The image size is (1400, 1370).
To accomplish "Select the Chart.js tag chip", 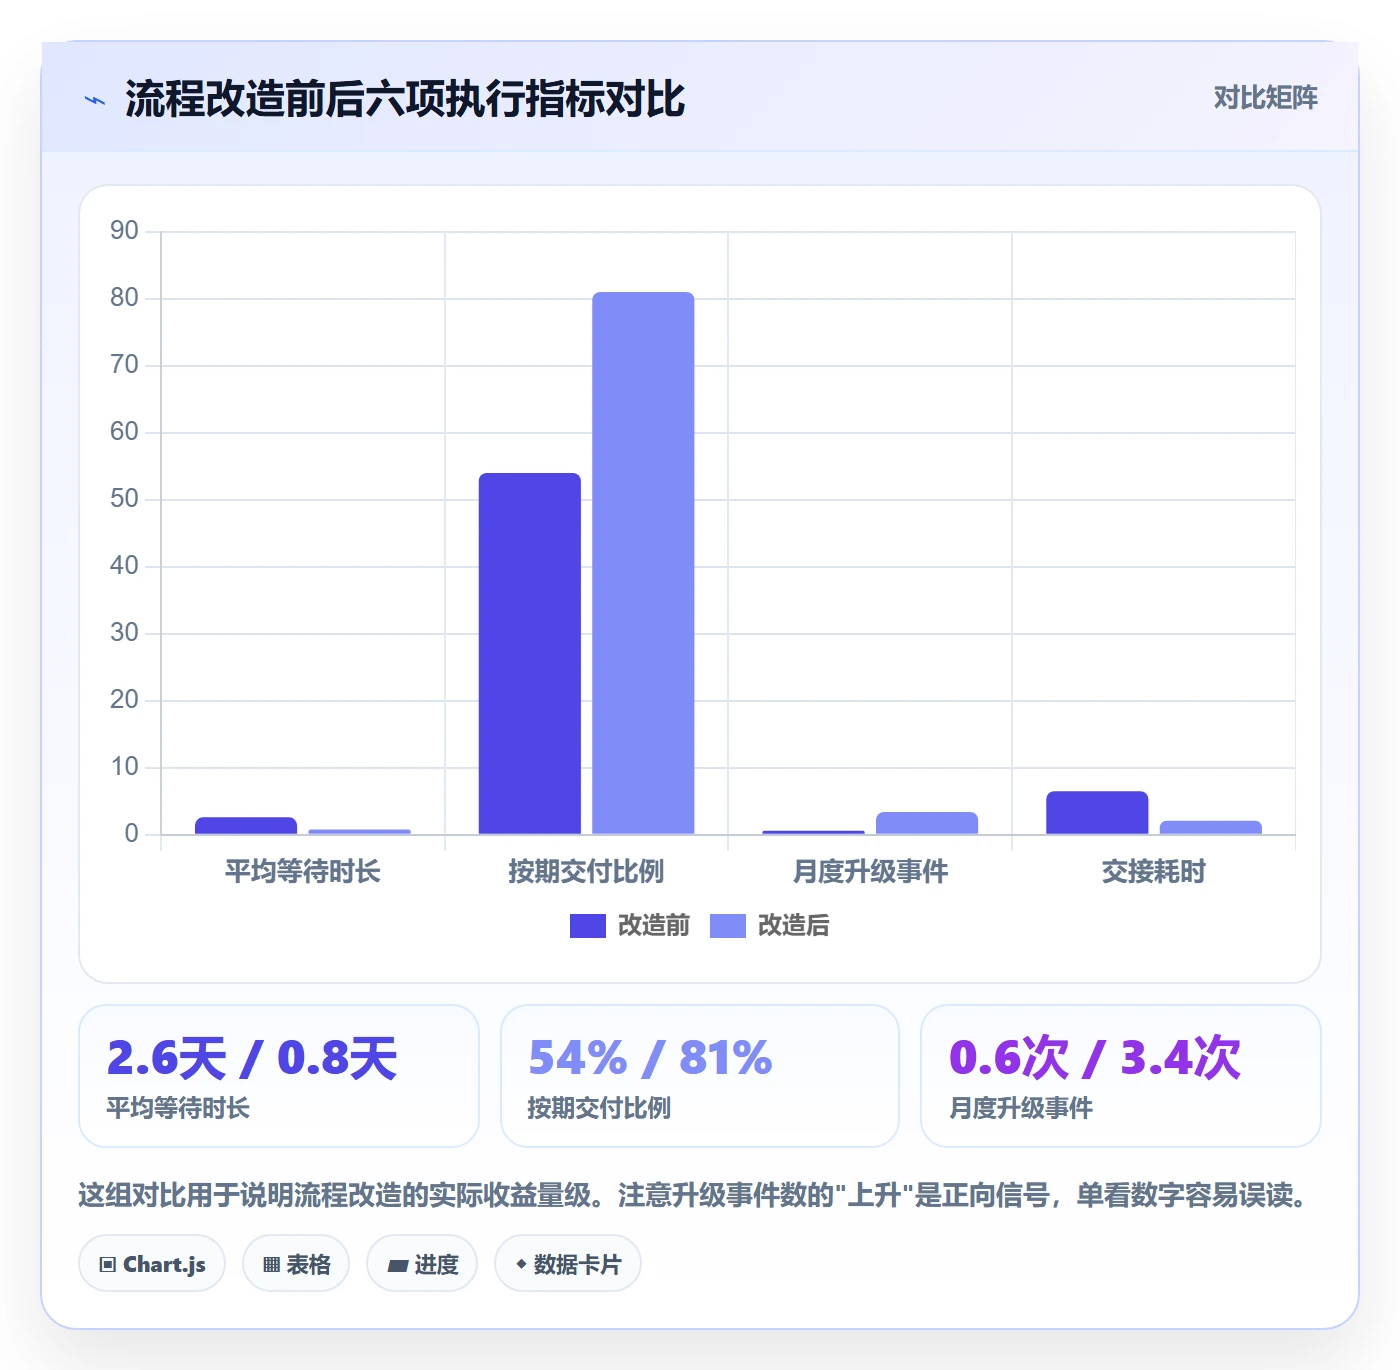I will tap(152, 1264).
